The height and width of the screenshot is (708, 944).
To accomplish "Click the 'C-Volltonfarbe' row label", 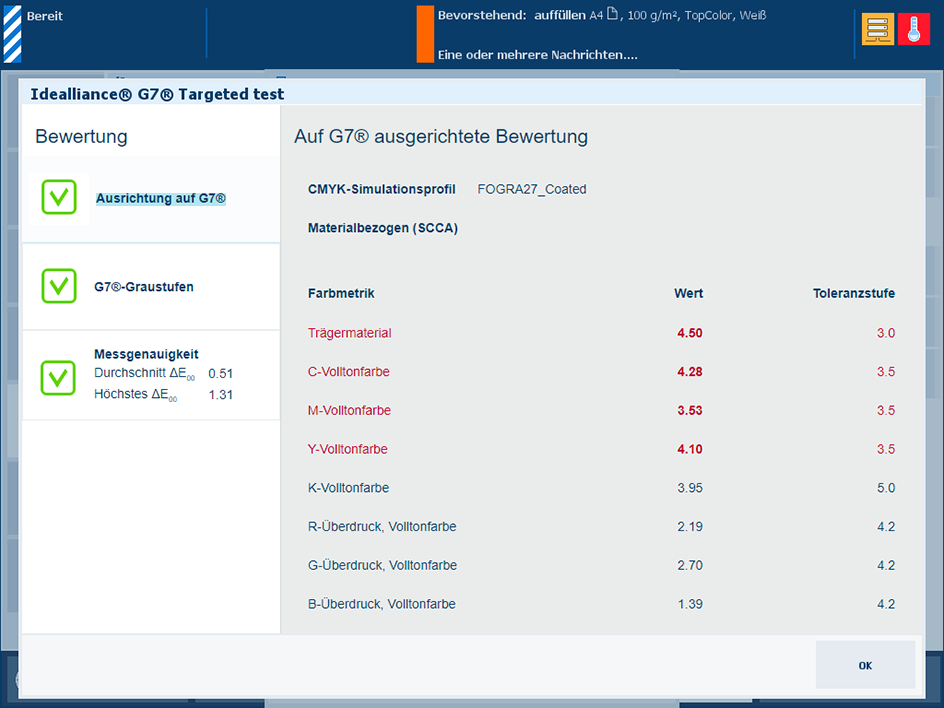I will (349, 371).
